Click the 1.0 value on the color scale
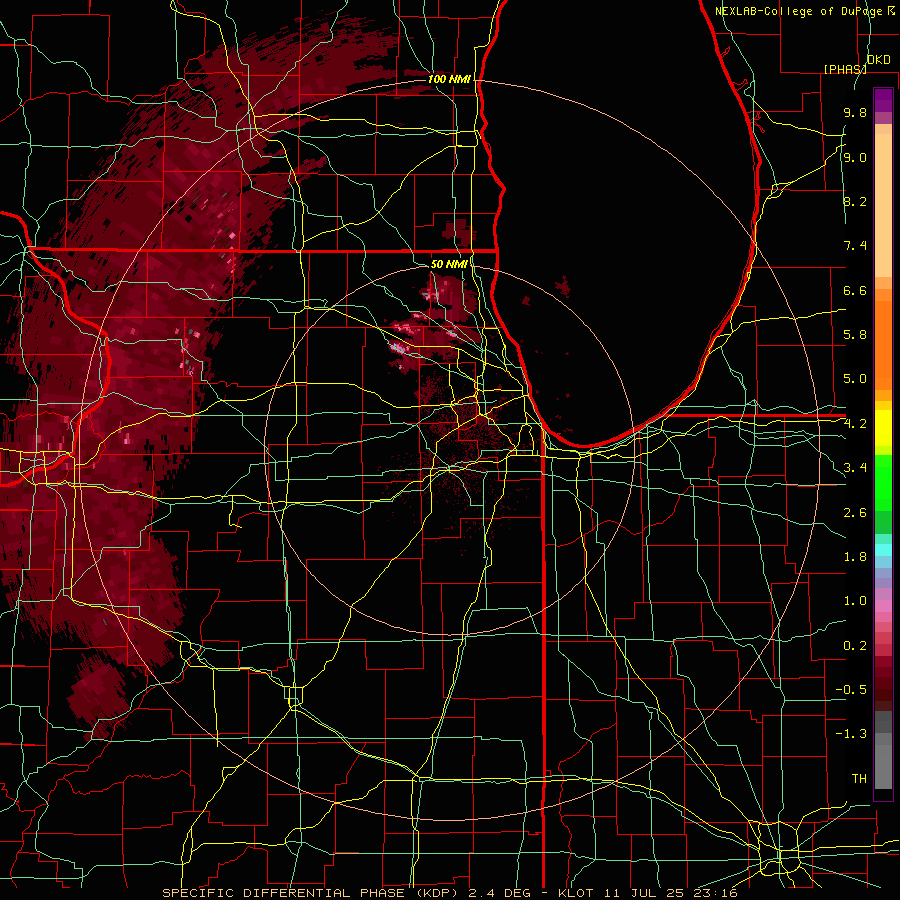Viewport: 900px width, 900px height. (x=855, y=601)
